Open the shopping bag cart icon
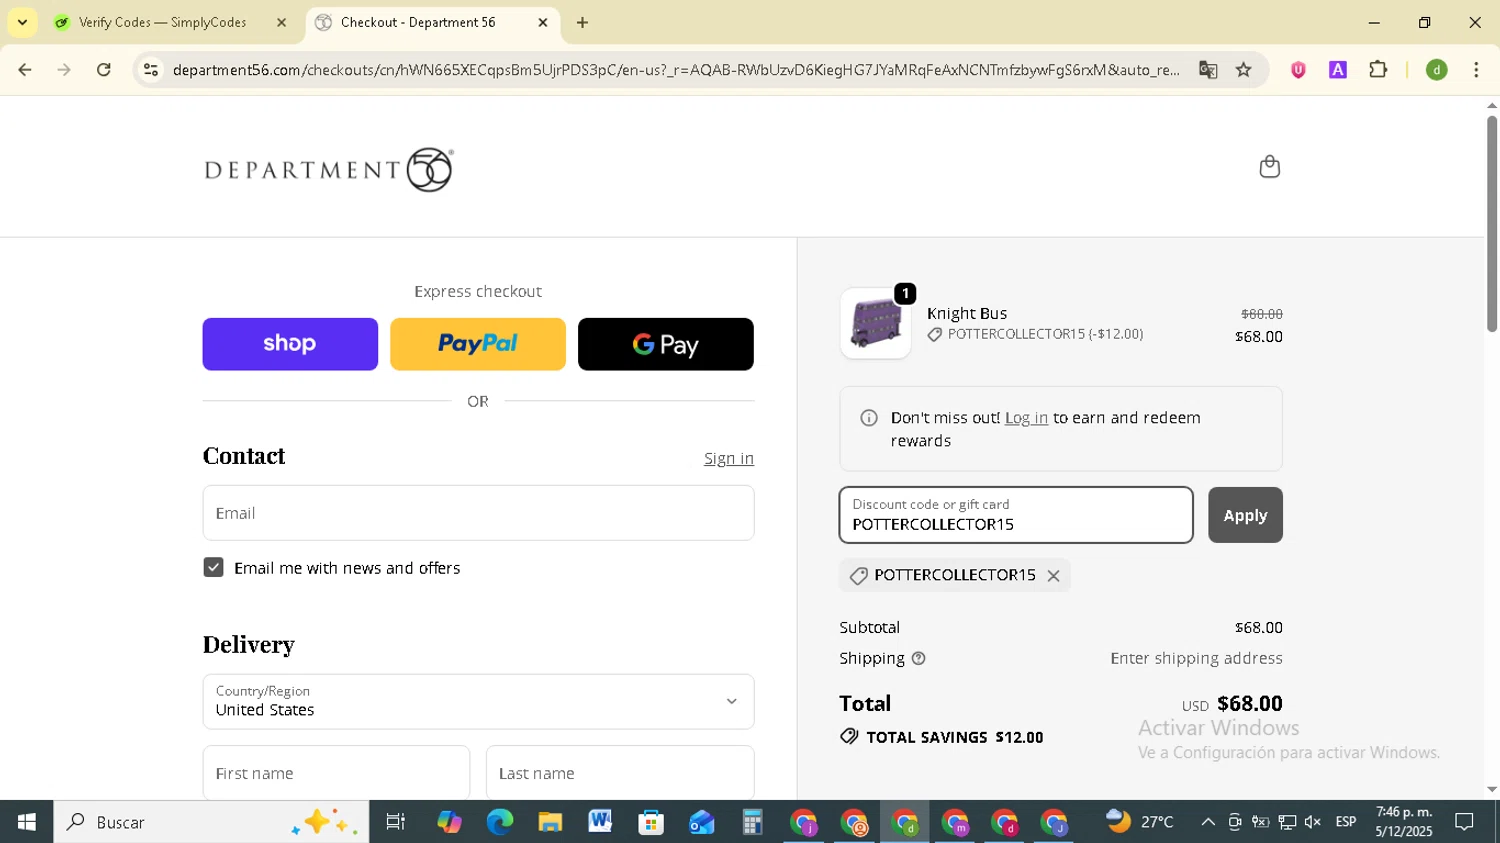Viewport: 1500px width, 843px height. (1269, 166)
